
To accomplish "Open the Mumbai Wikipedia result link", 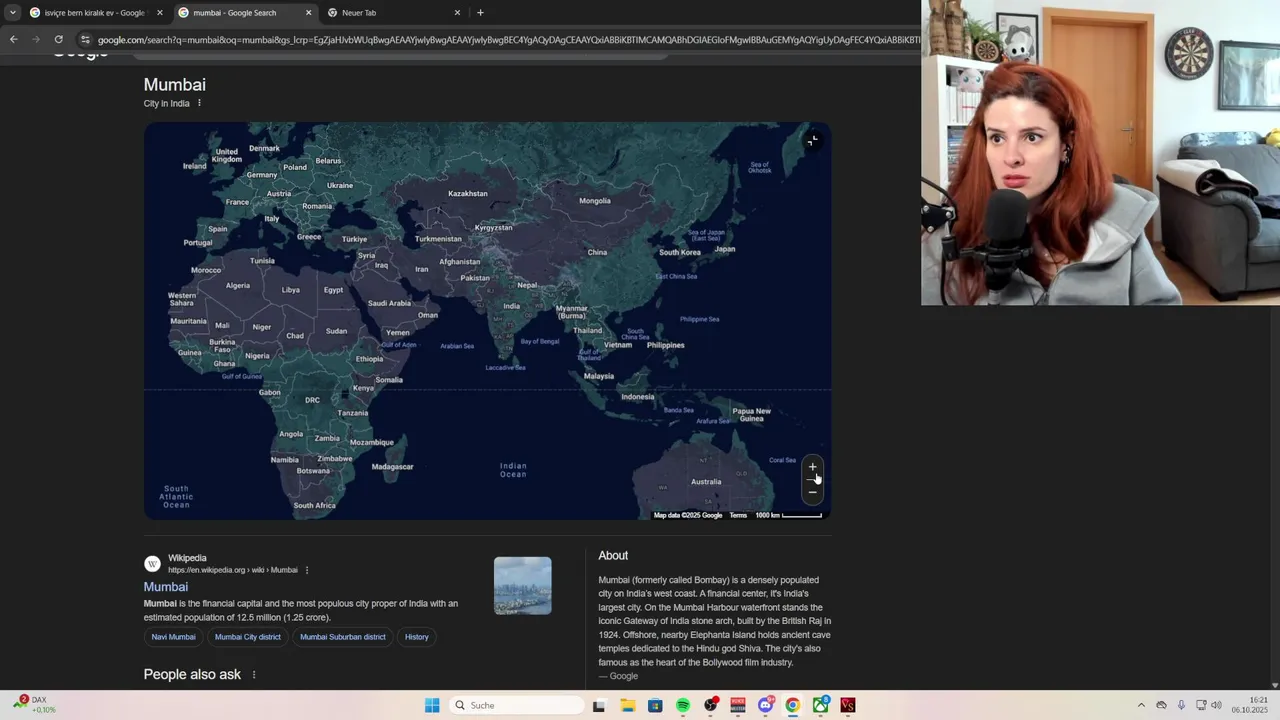I will coord(166,587).
